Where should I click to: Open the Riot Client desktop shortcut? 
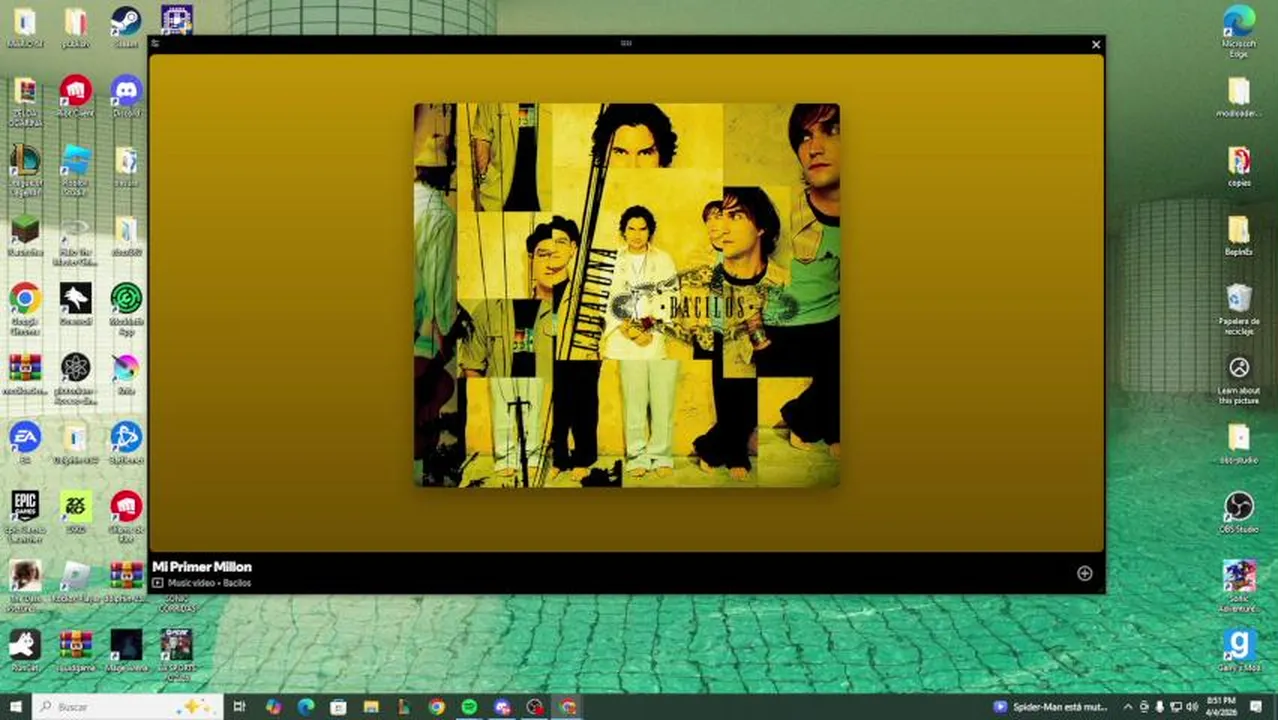pos(75,96)
